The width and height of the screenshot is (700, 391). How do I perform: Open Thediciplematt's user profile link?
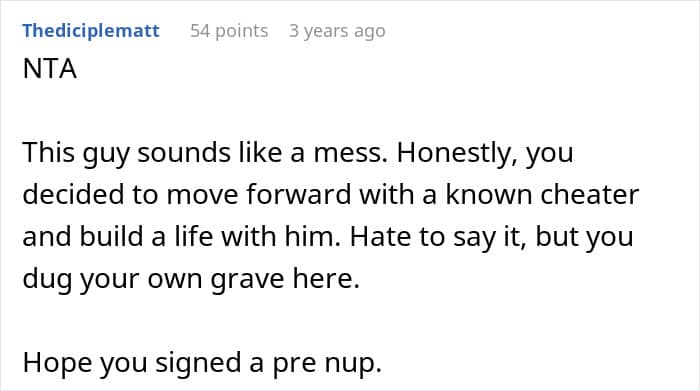click(91, 31)
